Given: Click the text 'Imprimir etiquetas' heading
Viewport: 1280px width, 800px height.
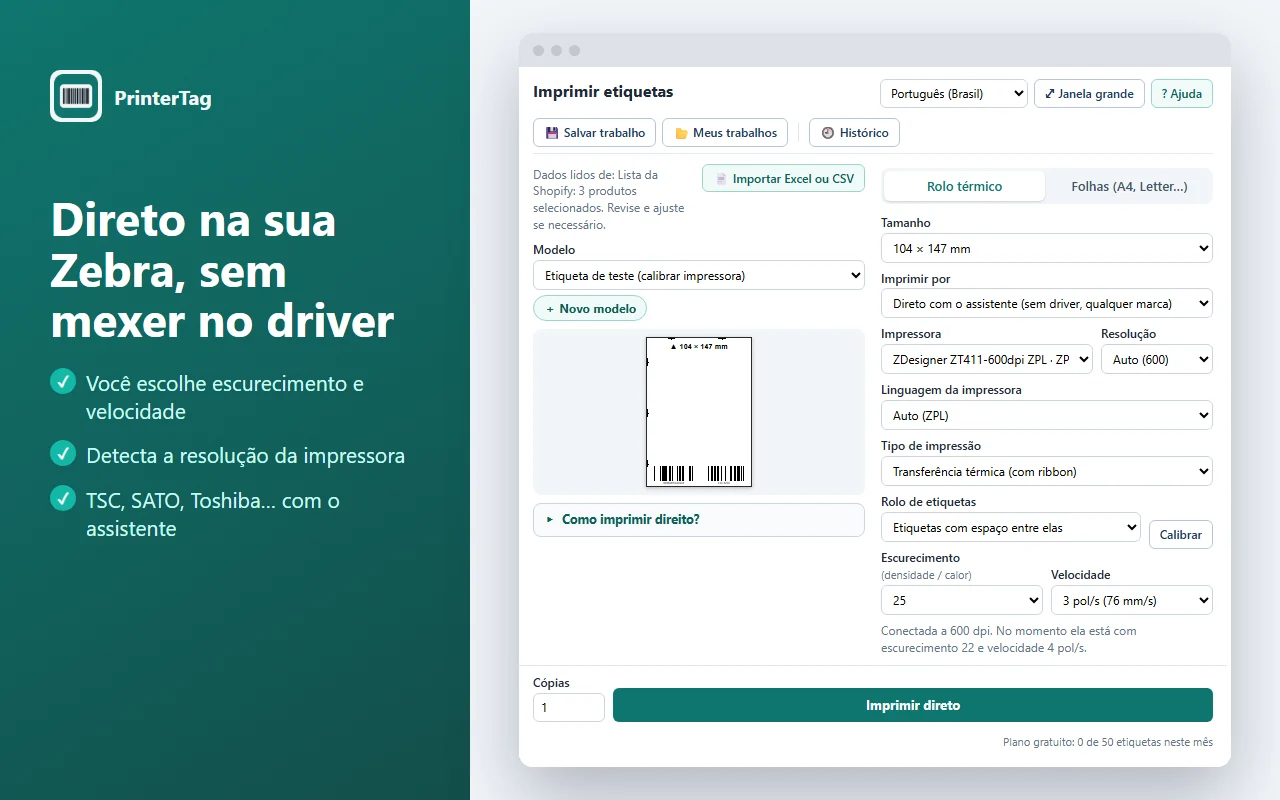Looking at the screenshot, I should (x=603, y=92).
